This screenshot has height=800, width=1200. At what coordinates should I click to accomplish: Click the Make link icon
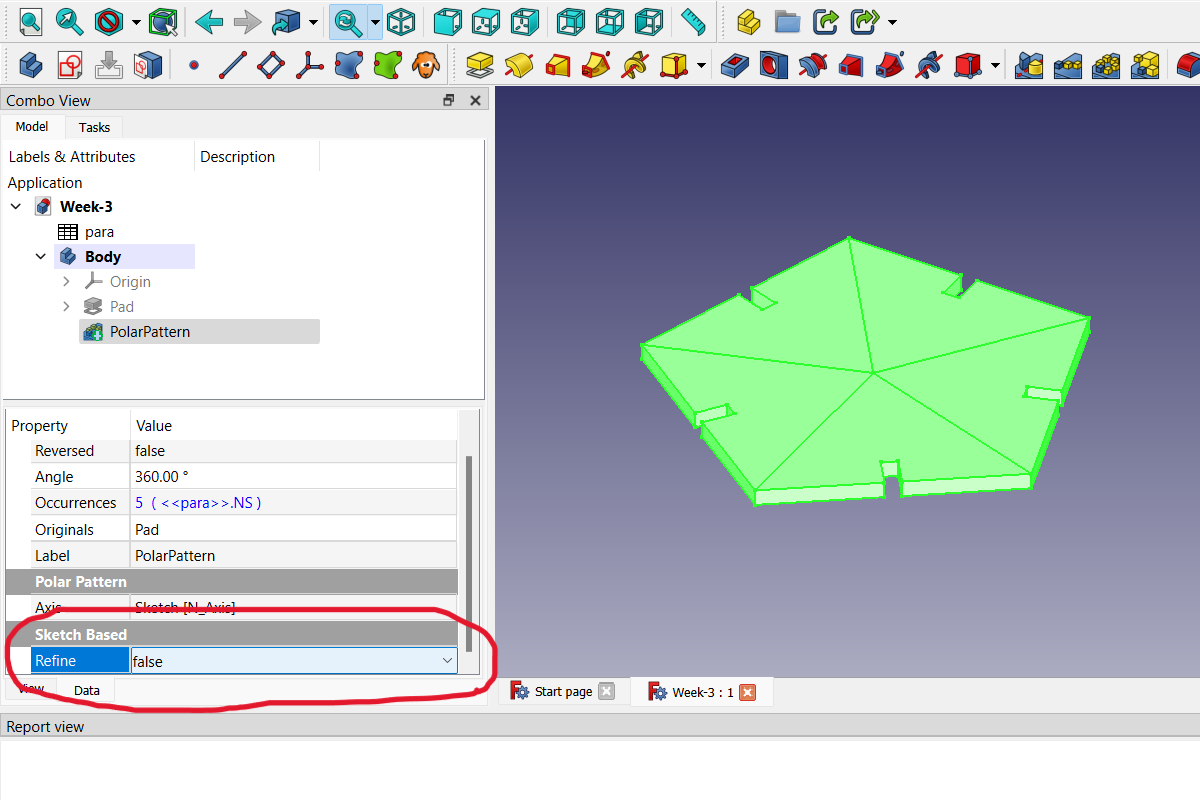coord(825,20)
